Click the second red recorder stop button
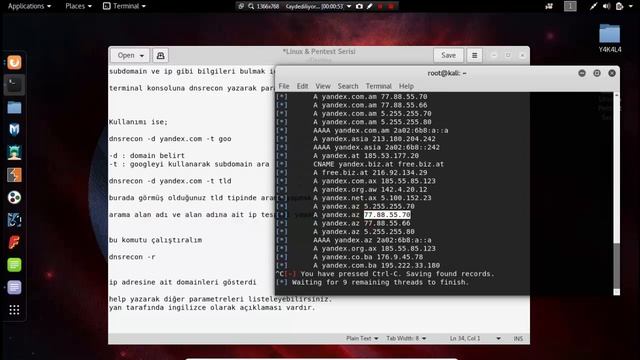 click(391, 6)
